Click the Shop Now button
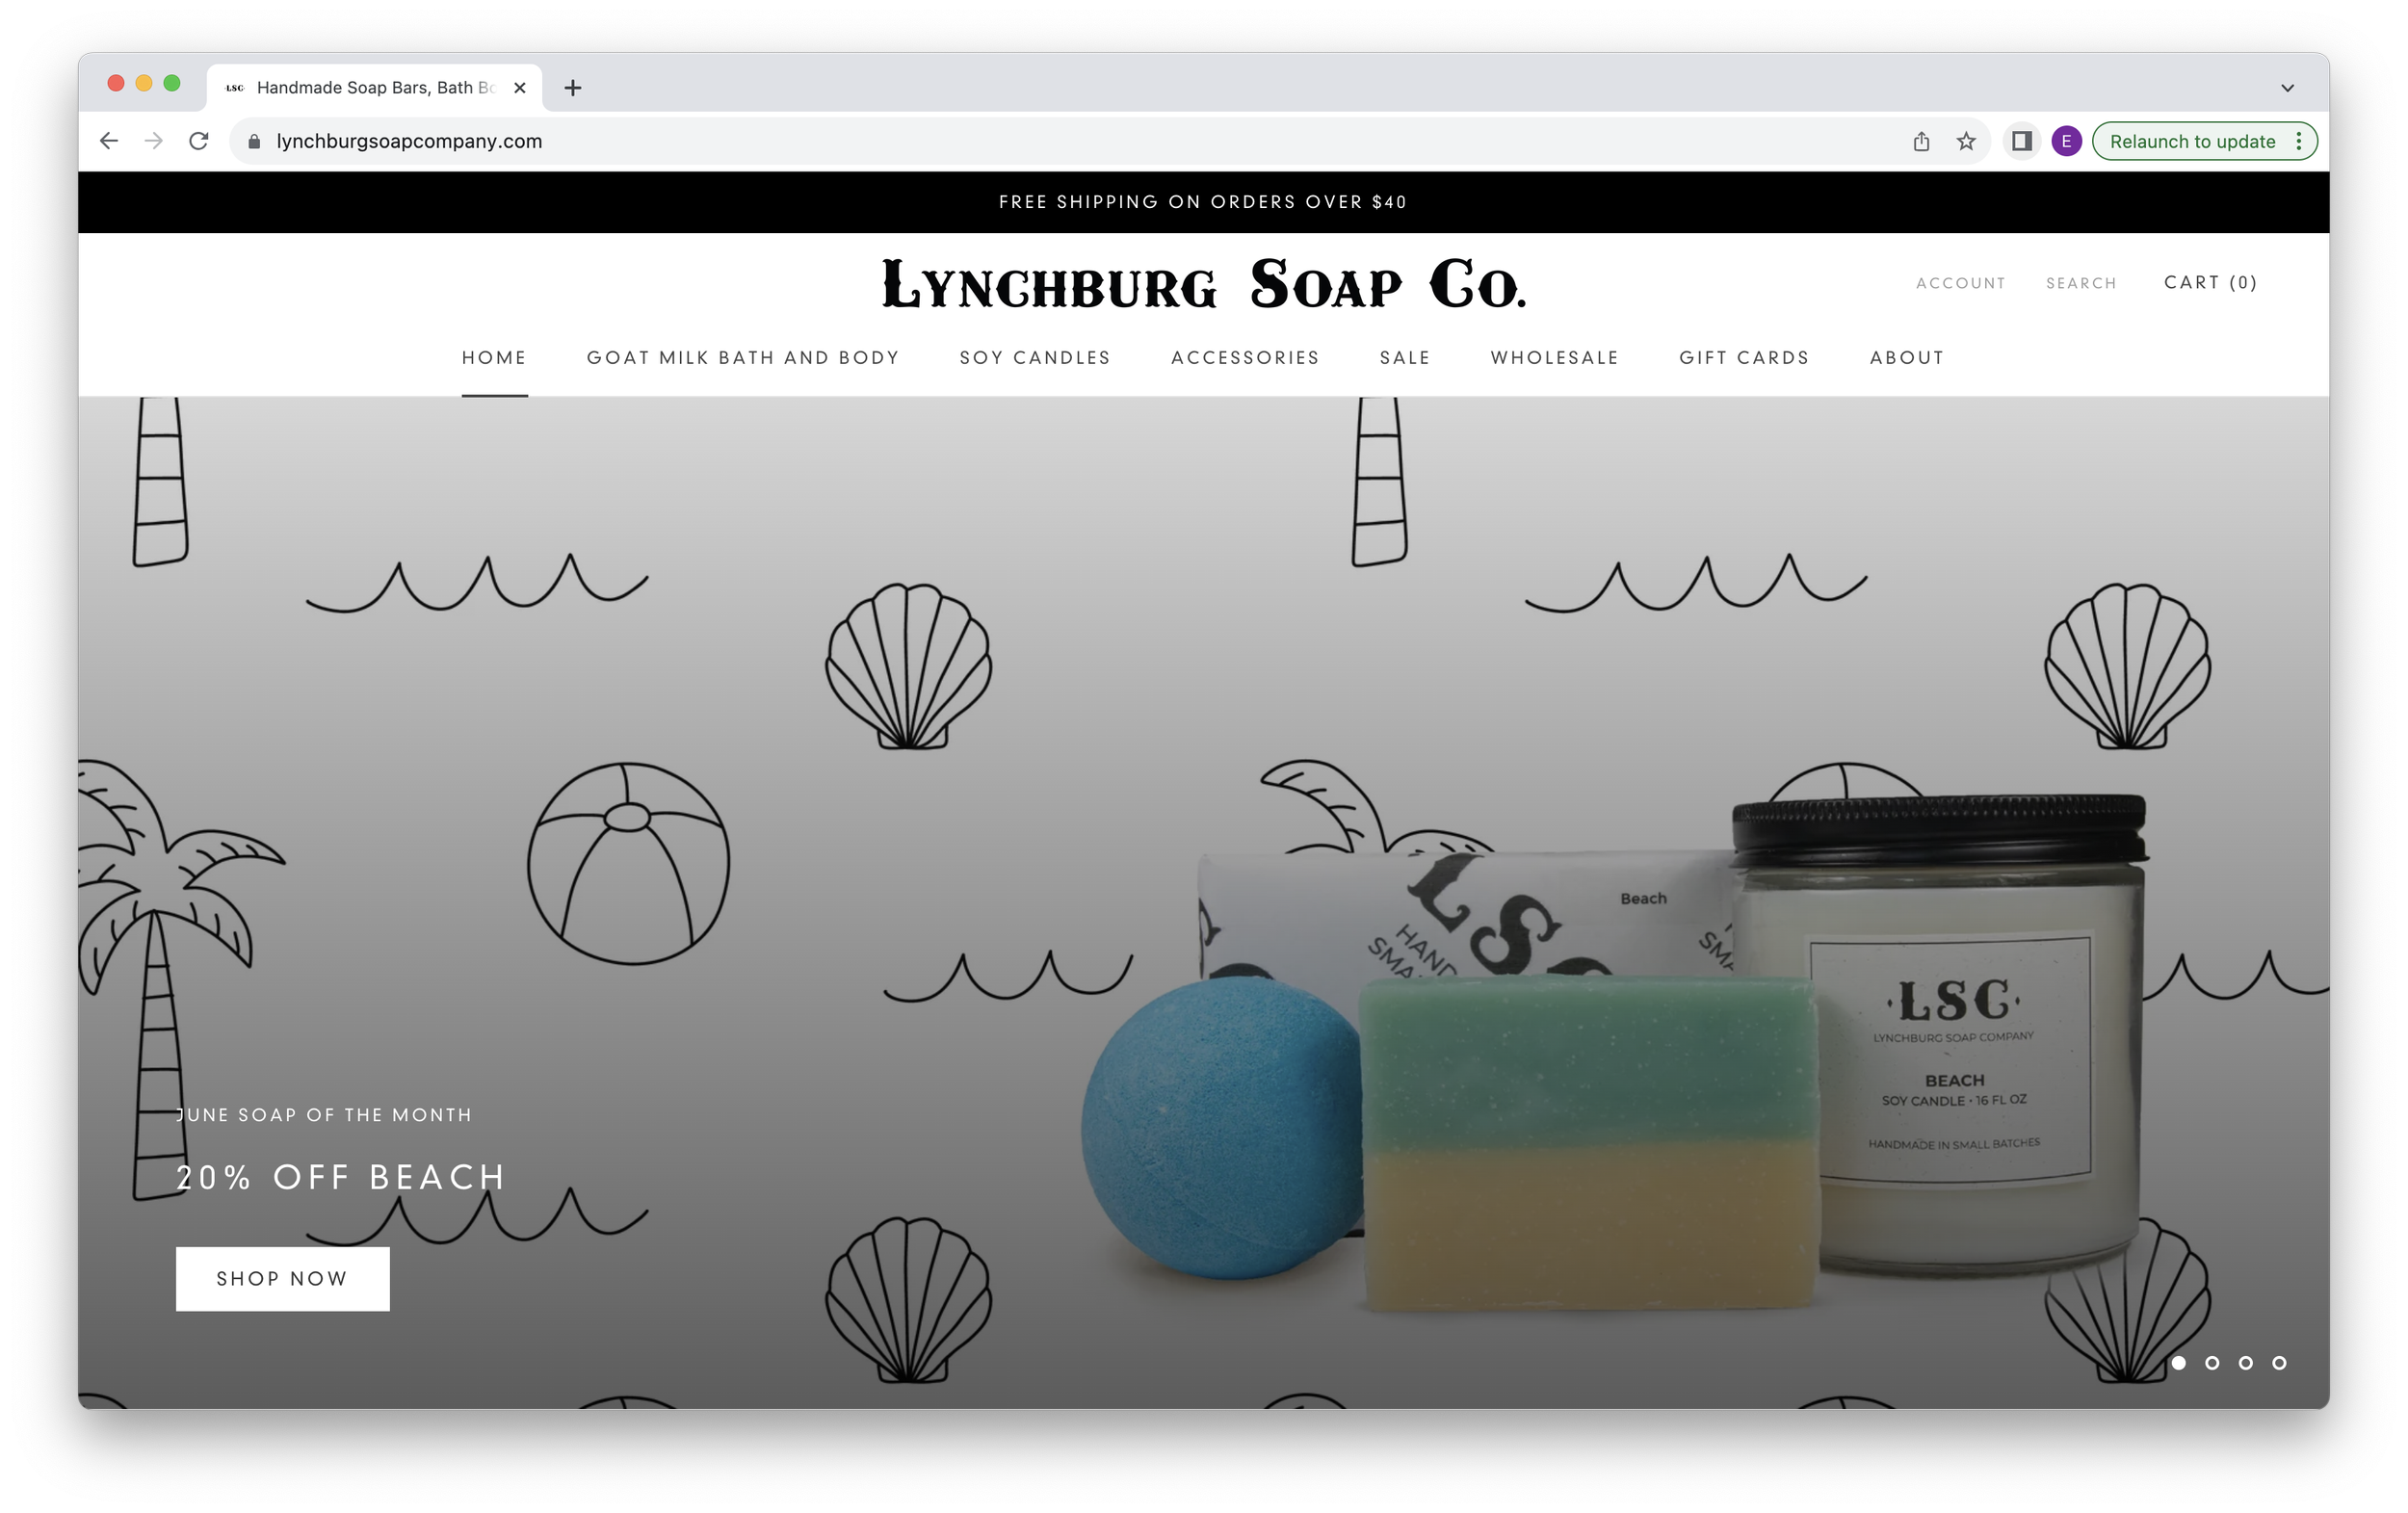Image resolution: width=2408 pixels, height=1513 pixels. tap(282, 1278)
